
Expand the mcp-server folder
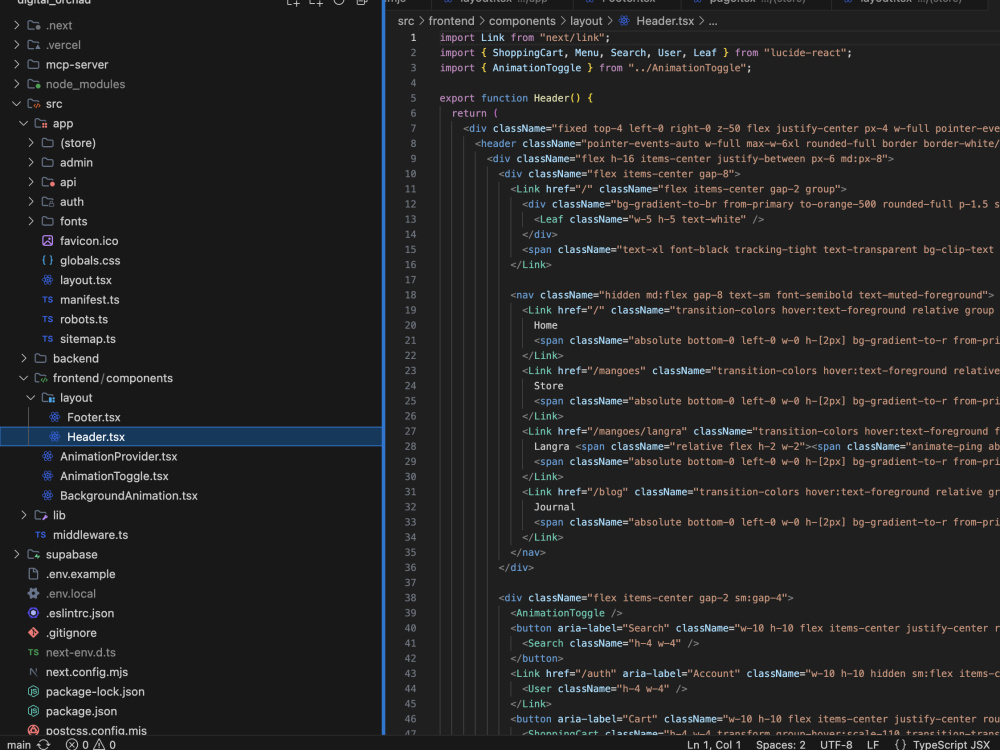[17, 64]
